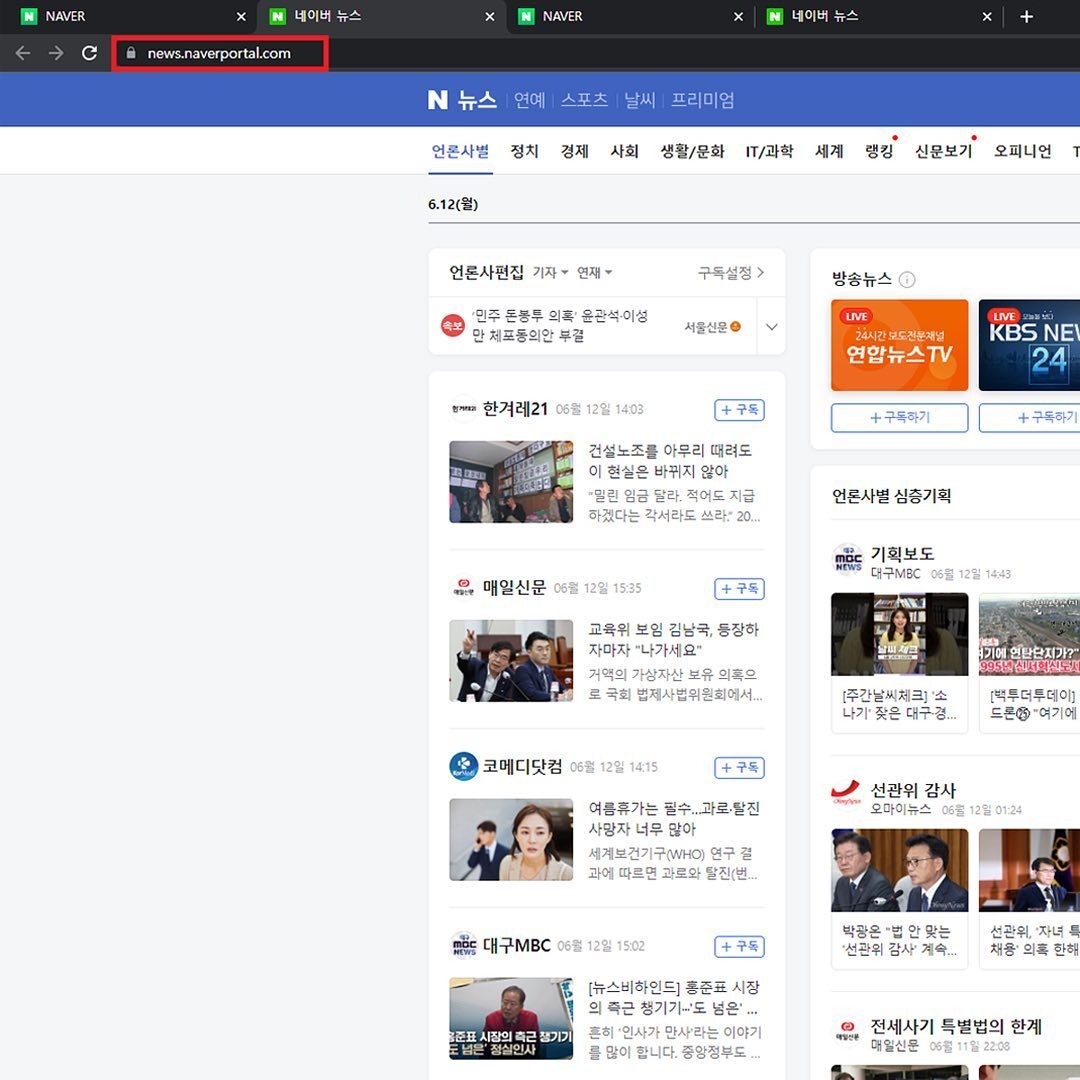Select the 랭킹 menu item

click(x=879, y=151)
